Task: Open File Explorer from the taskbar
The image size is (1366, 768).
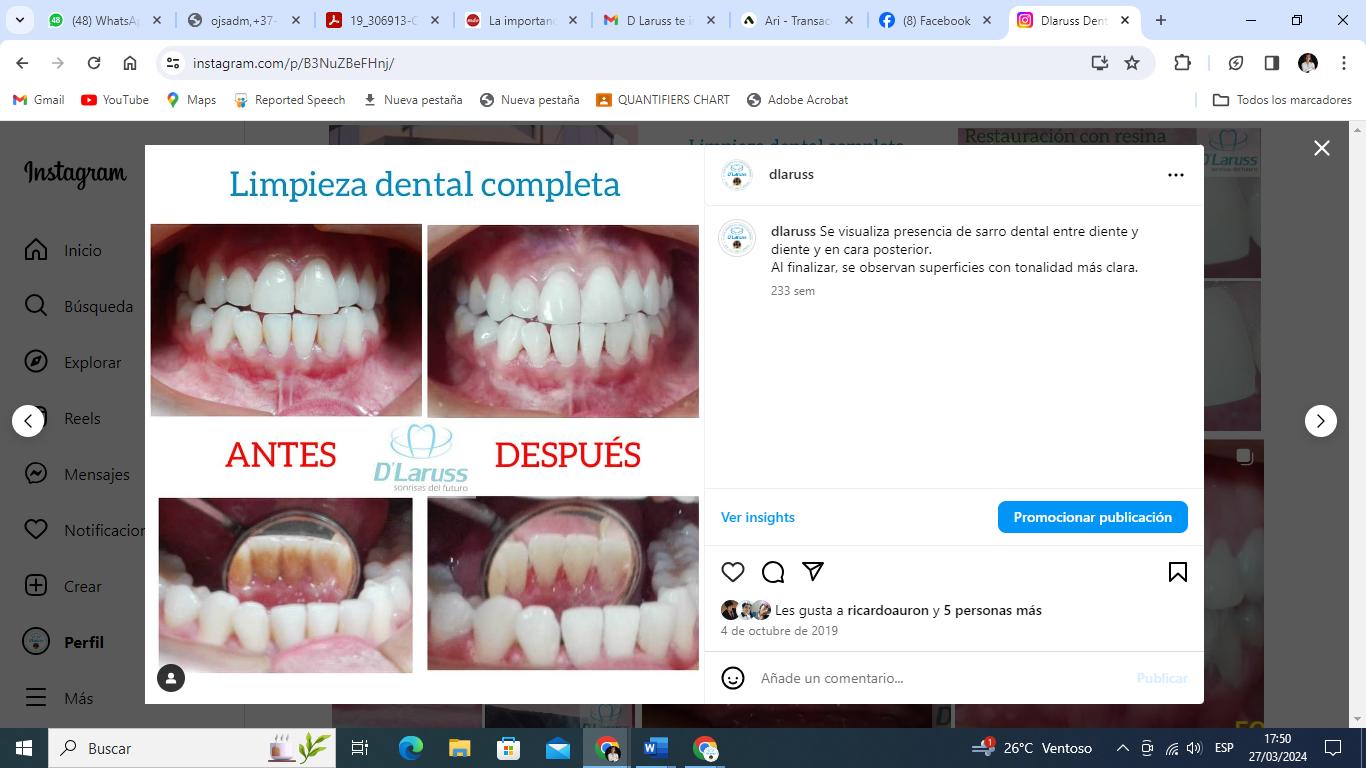Action: click(459, 748)
